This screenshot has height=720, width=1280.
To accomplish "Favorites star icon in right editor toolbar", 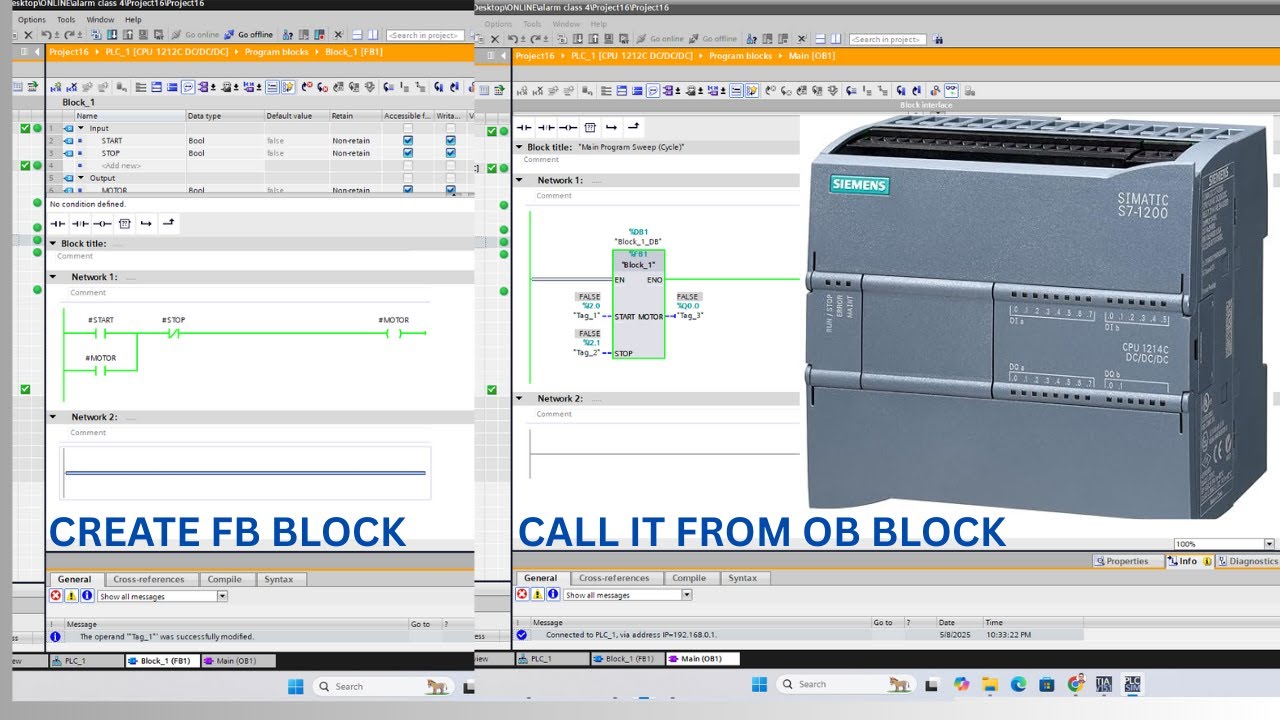I will (752, 90).
